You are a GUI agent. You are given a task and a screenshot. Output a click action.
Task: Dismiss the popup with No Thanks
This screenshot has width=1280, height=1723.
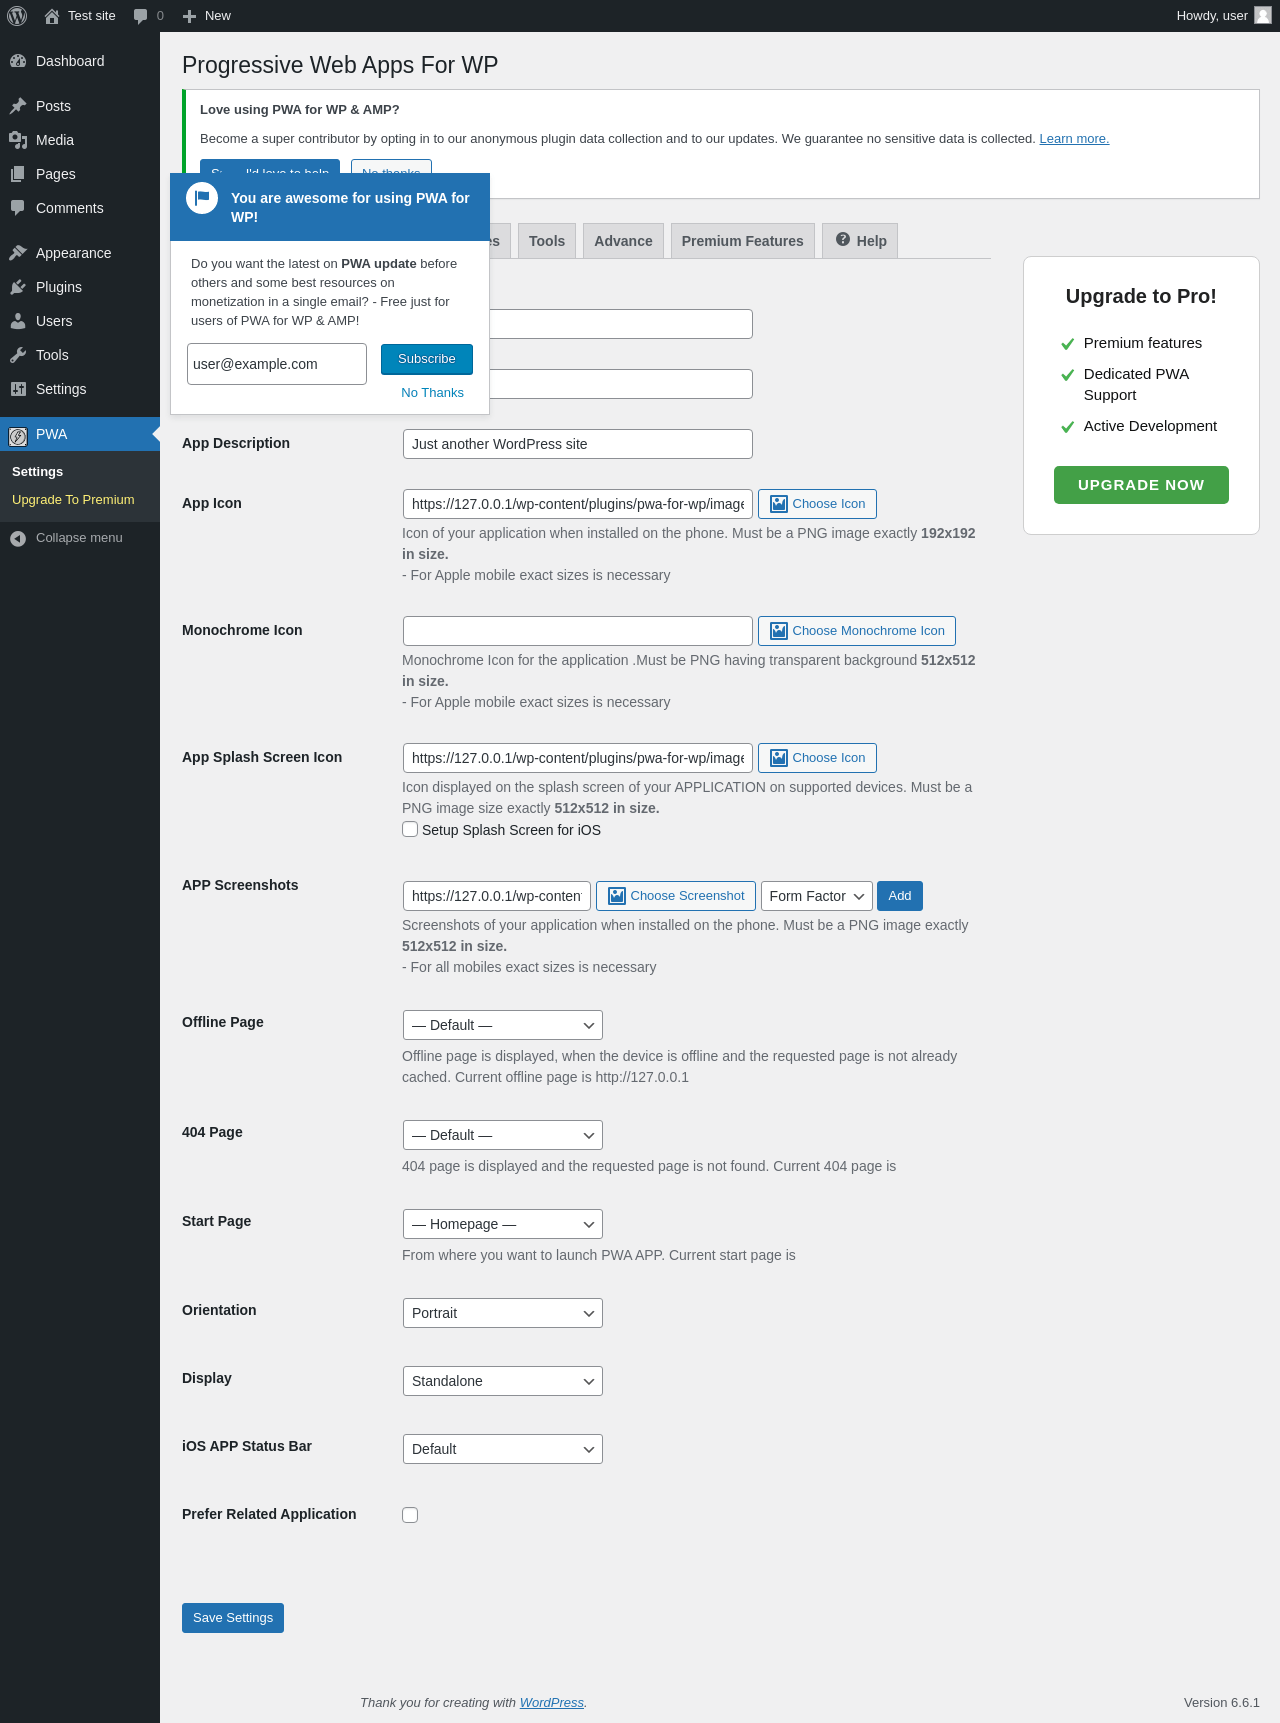tap(433, 393)
